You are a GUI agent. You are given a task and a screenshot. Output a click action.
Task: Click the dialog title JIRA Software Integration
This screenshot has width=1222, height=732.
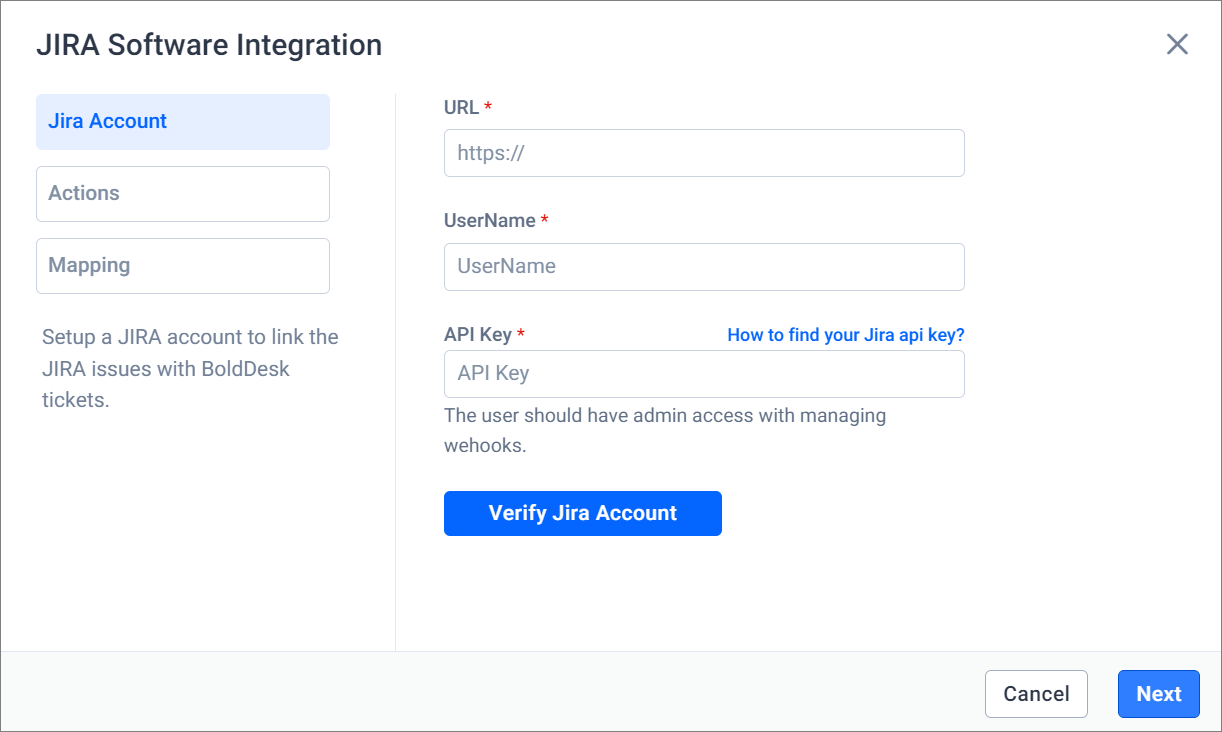coord(209,45)
